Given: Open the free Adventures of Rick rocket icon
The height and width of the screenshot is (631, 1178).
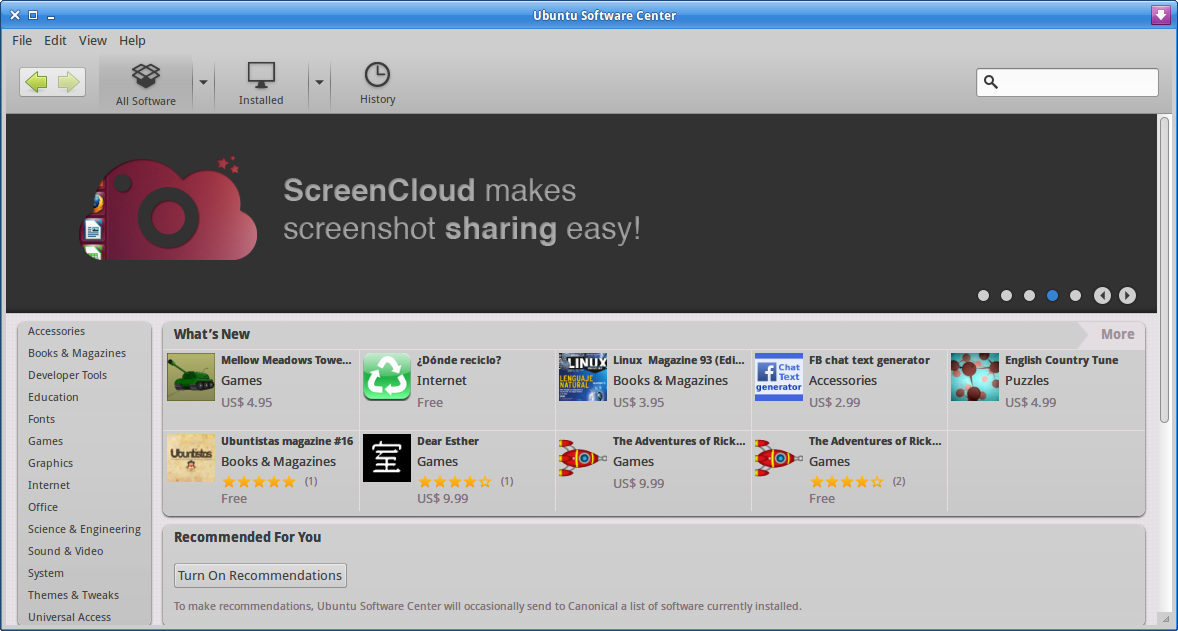Looking at the screenshot, I should click(x=779, y=458).
